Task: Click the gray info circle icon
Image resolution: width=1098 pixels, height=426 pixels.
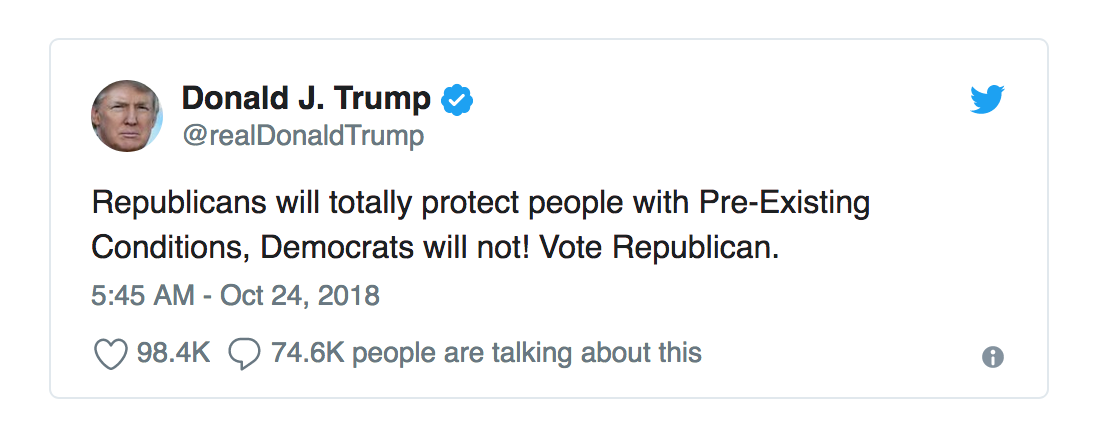Action: point(992,357)
